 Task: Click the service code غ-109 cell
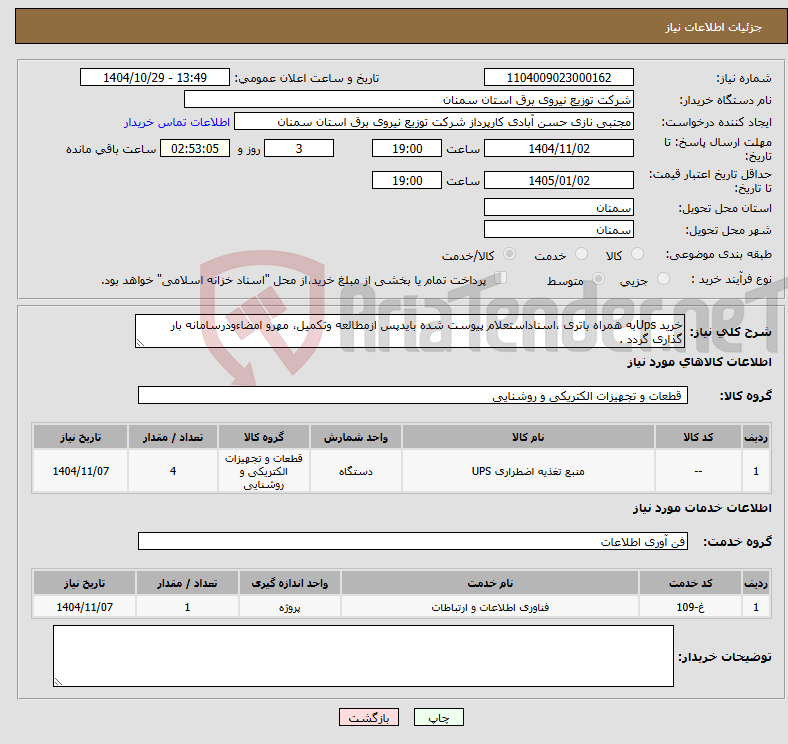pyautogui.click(x=691, y=607)
